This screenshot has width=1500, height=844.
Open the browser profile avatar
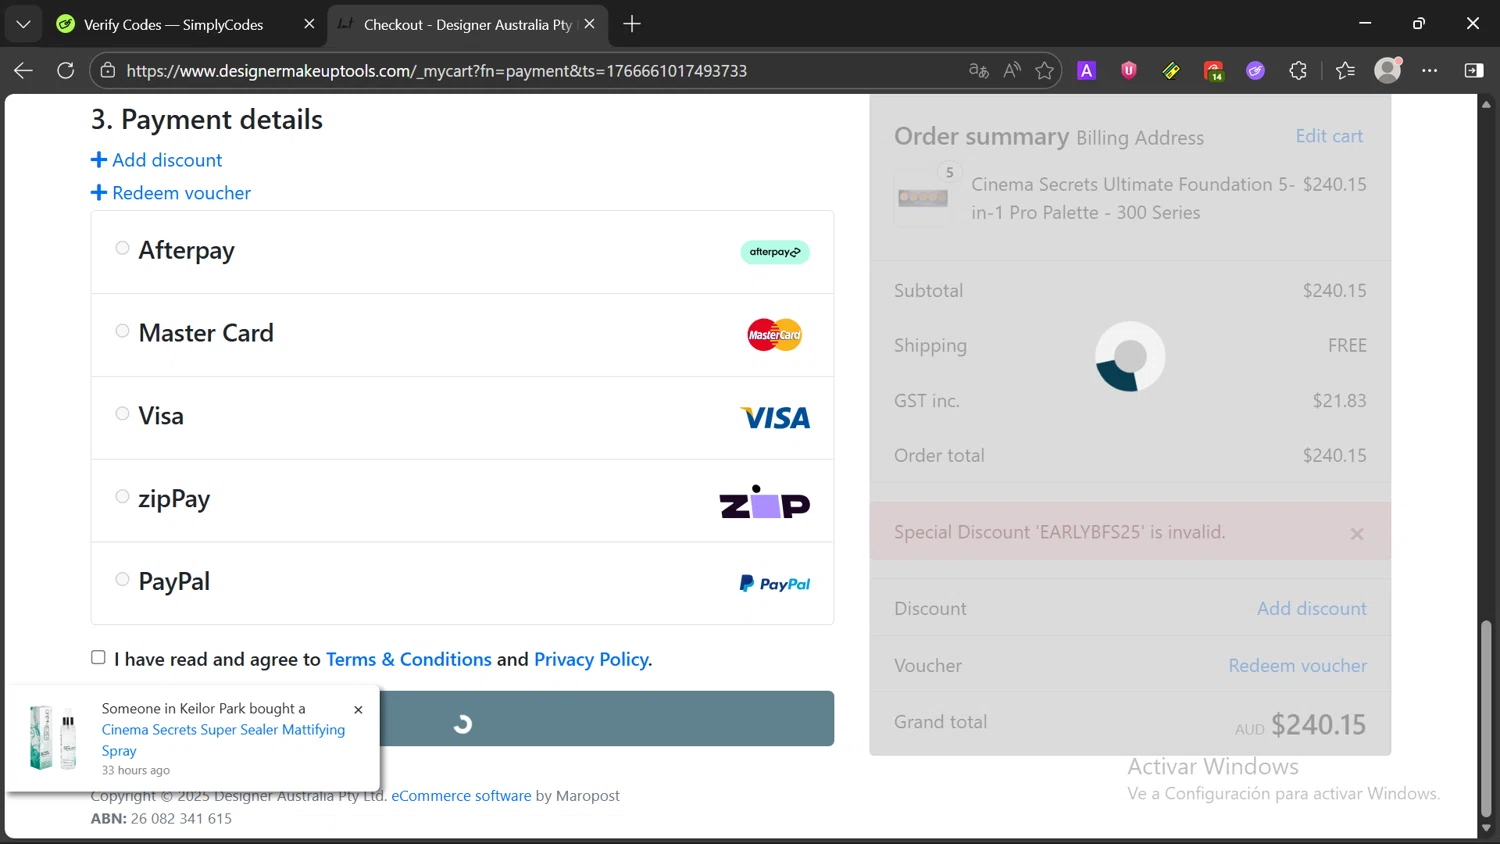click(x=1388, y=70)
